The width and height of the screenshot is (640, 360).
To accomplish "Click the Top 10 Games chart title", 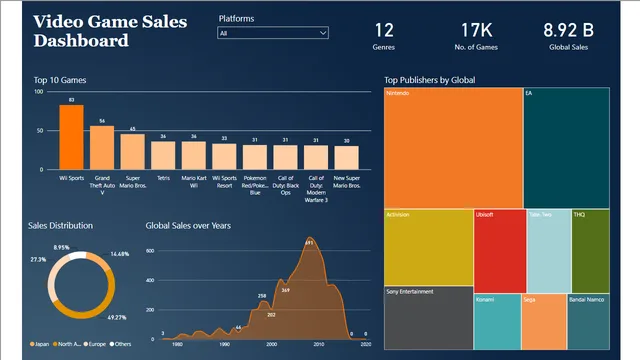I will (60, 80).
